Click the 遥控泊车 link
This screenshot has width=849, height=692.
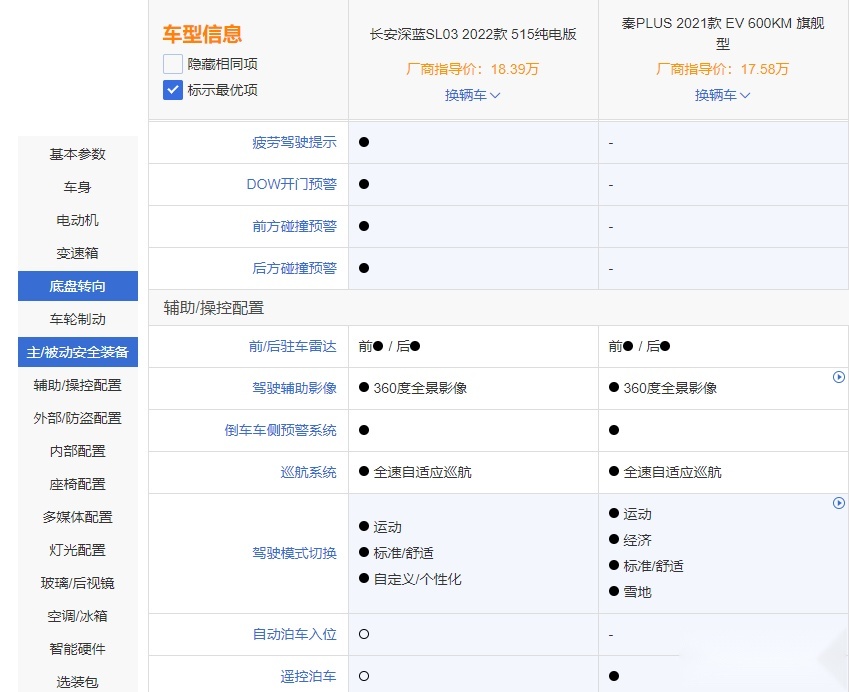[308, 676]
